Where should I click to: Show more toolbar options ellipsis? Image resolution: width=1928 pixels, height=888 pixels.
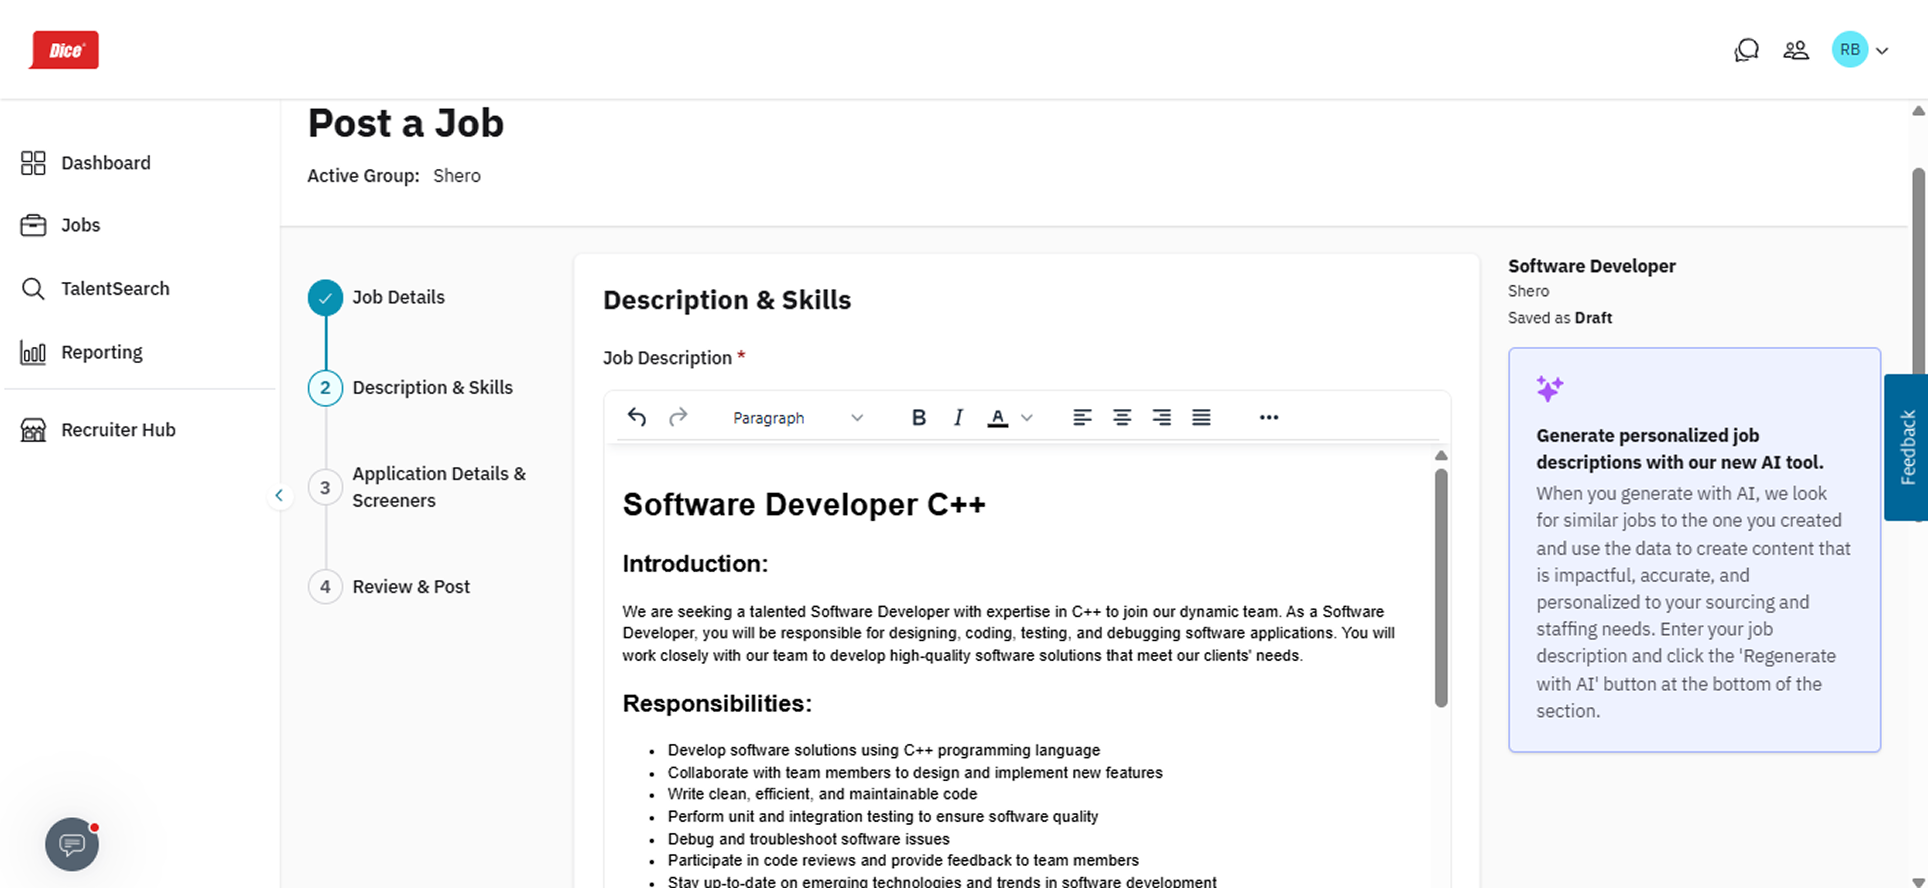[1269, 417]
